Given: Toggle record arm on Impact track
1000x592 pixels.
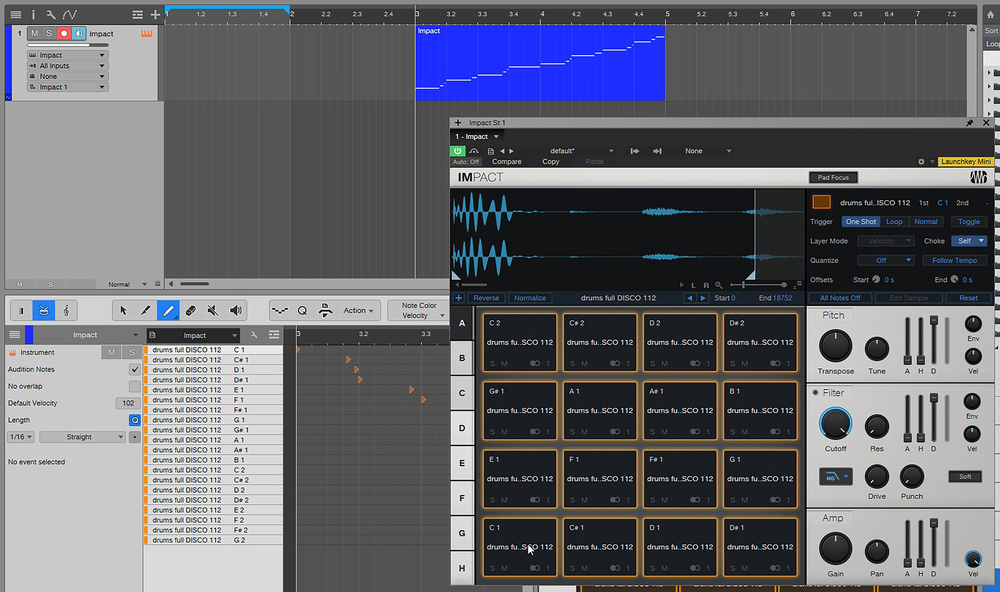Looking at the screenshot, I should (63, 34).
